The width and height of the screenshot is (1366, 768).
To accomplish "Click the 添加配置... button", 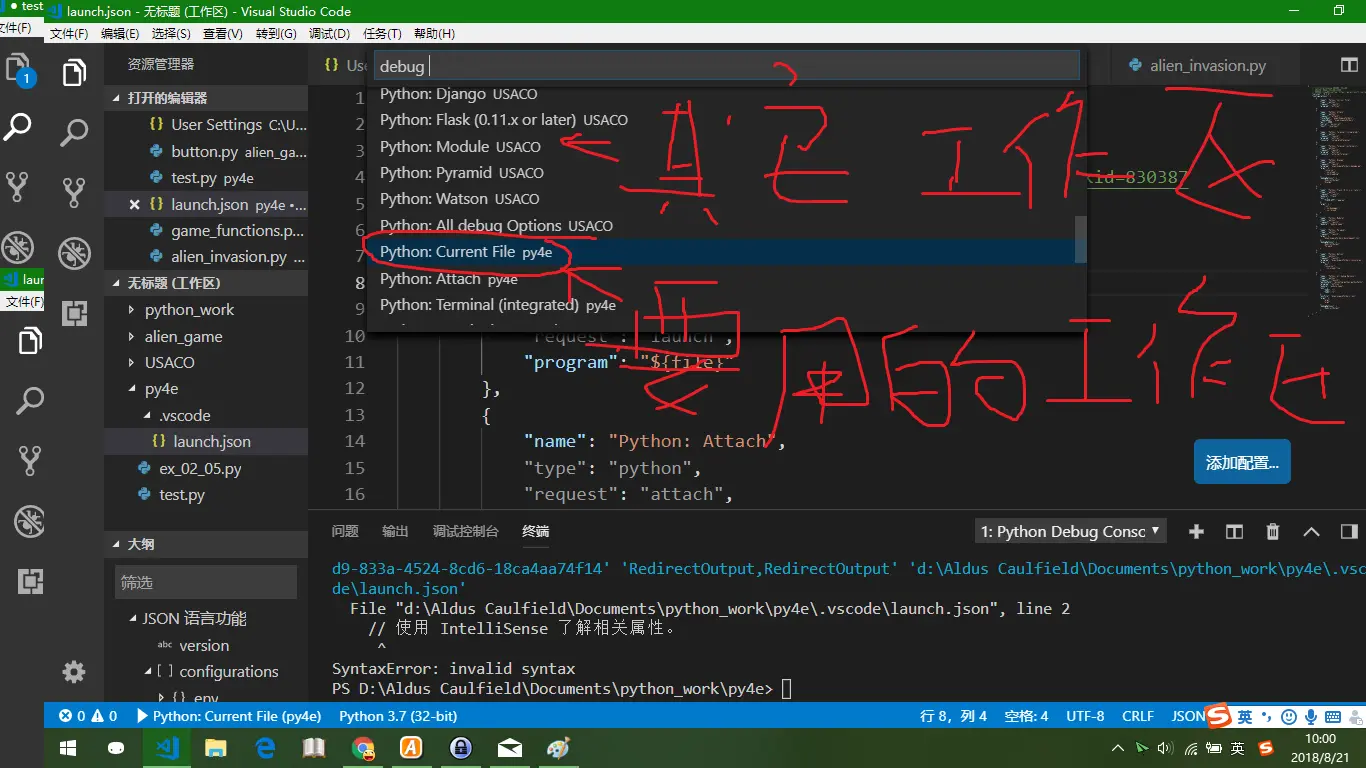I will [x=1242, y=463].
